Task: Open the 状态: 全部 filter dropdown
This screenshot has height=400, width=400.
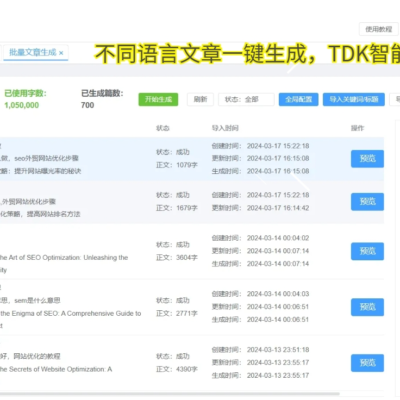Action: tap(246, 99)
